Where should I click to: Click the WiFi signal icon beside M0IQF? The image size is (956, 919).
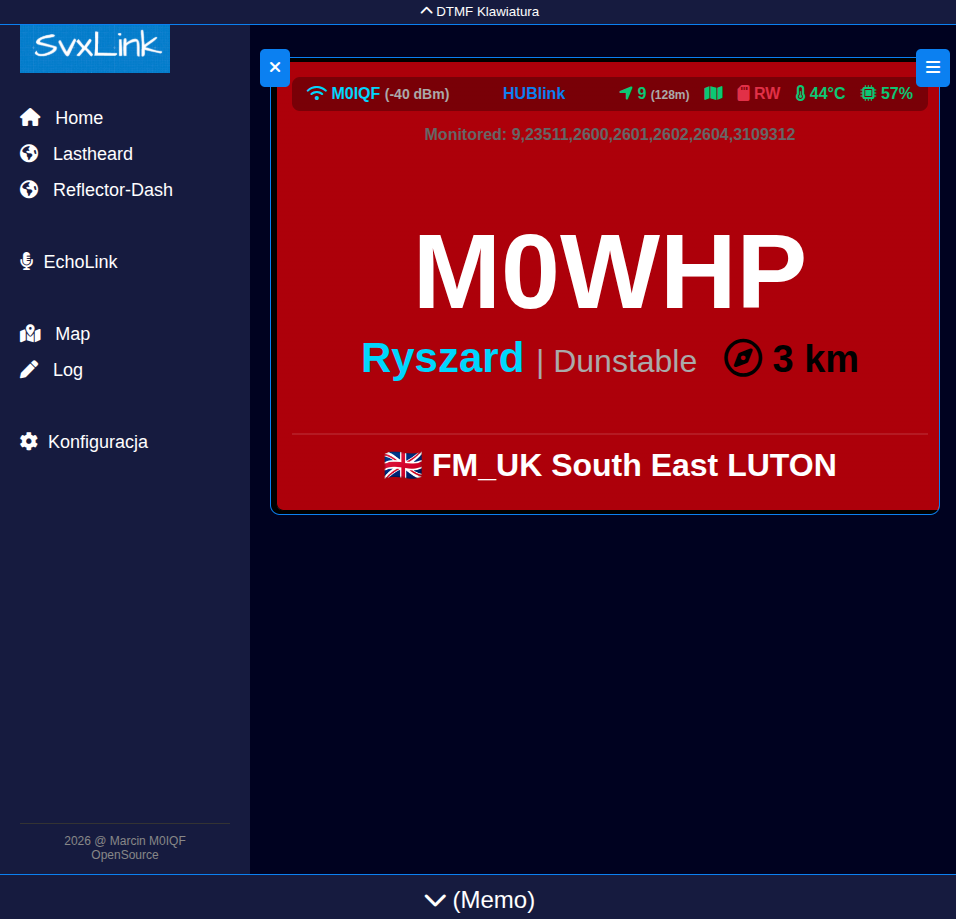click(316, 94)
